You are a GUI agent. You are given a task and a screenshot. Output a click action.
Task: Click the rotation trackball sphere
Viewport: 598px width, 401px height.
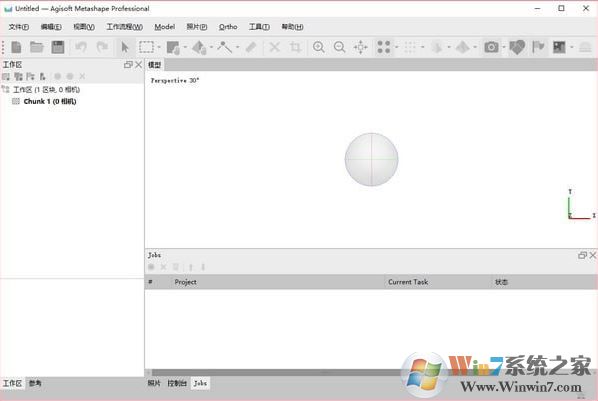[371, 159]
